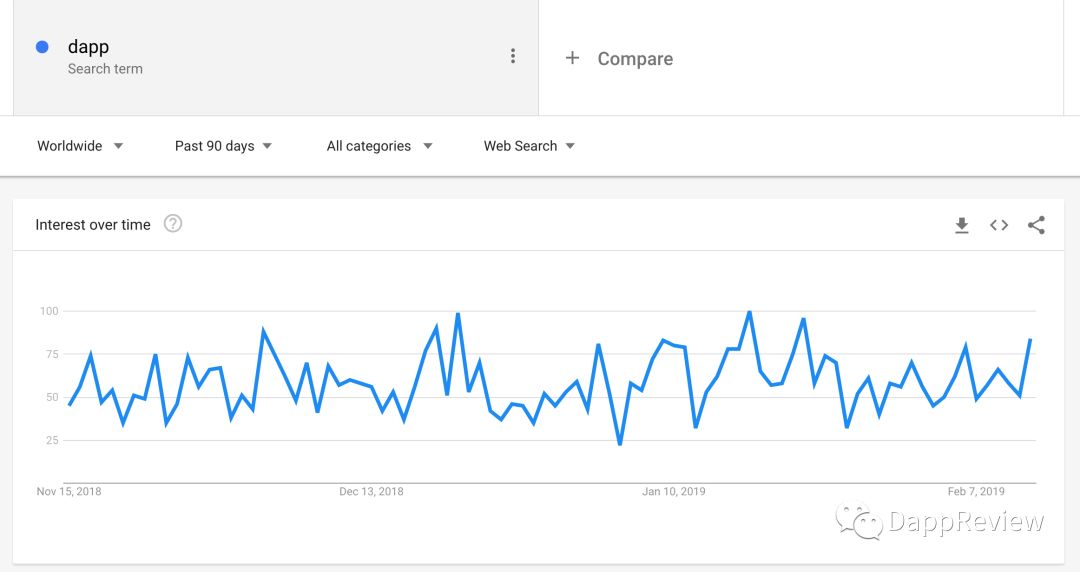Viewport: 1080px width, 572px height.
Task: Click the Jan 10, 2019 axis label
Action: coord(674,491)
